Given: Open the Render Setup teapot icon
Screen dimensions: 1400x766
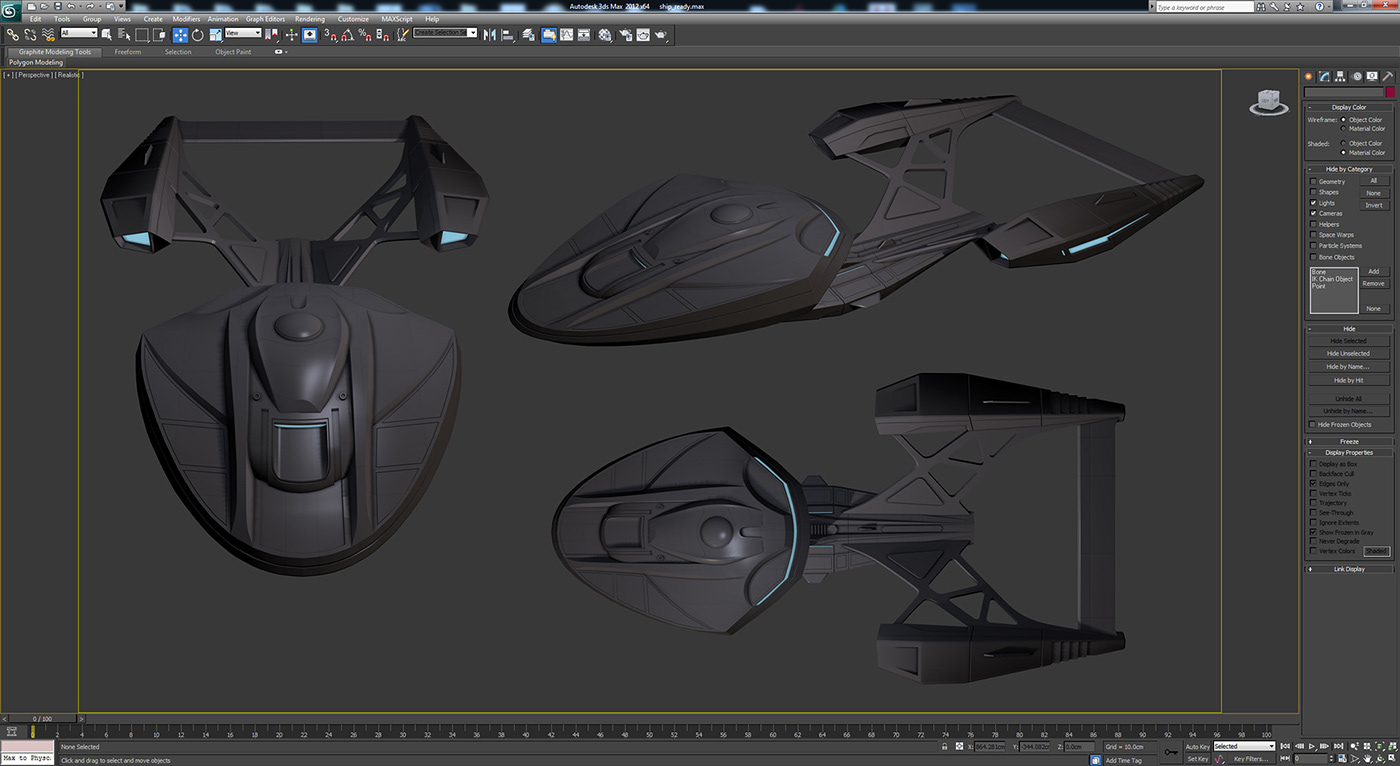Looking at the screenshot, I should point(627,33).
